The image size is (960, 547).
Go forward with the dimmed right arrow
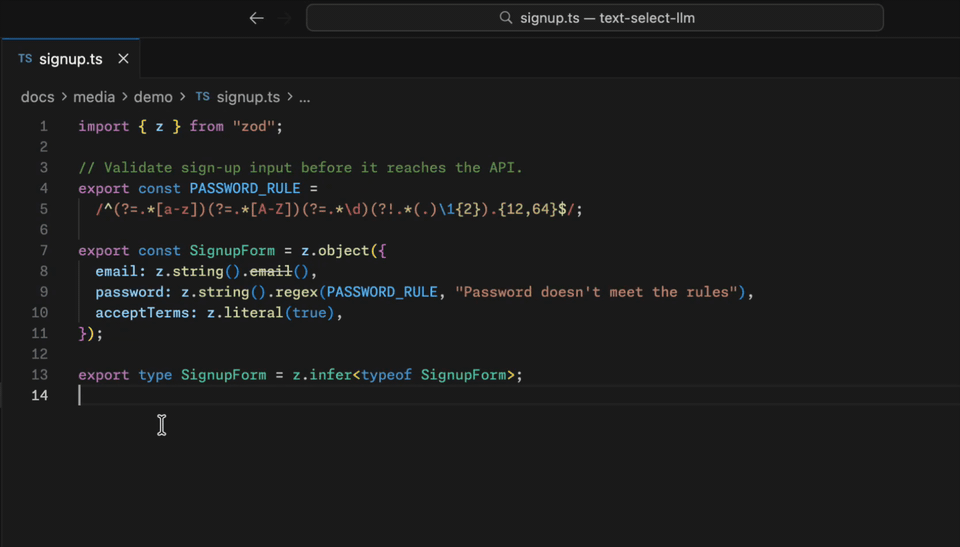point(284,18)
